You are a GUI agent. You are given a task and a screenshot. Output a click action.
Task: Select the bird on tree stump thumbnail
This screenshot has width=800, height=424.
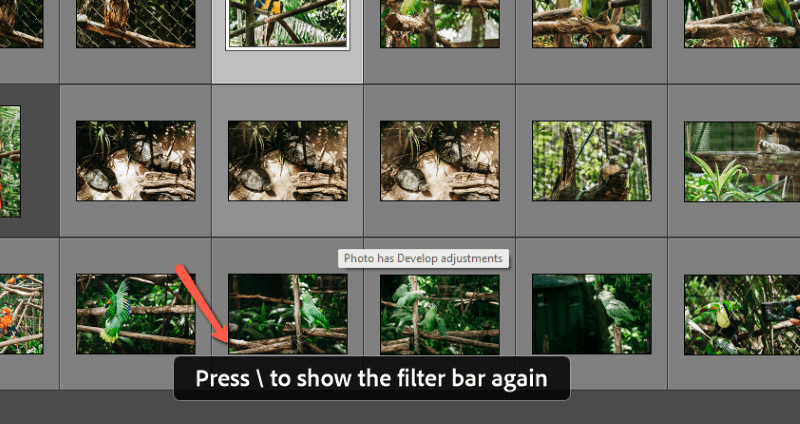[592, 161]
